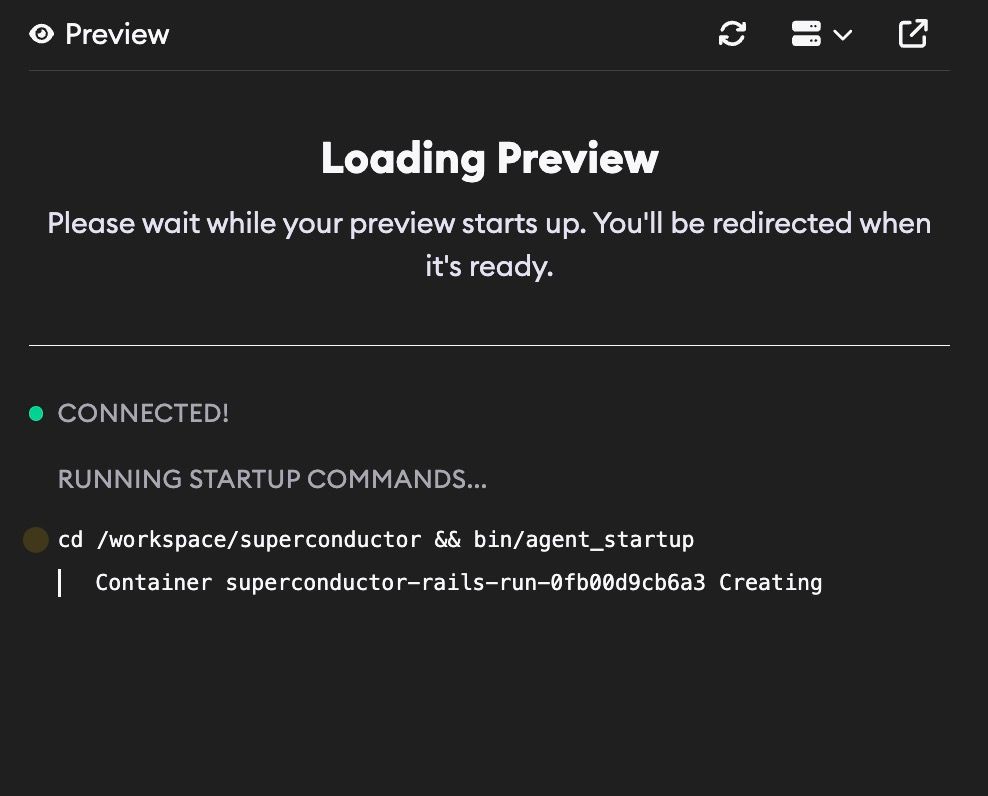Click the Loading Preview title text
The image size is (988, 796).
[x=489, y=157]
